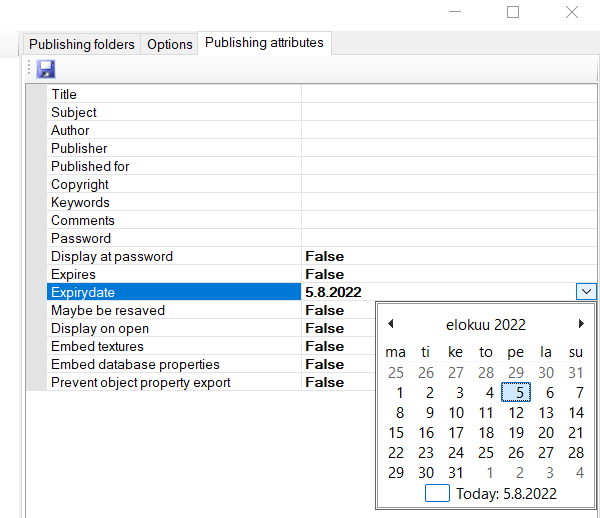The image size is (600, 518).
Task: Select day 15 in the calendar
Action: point(396,433)
